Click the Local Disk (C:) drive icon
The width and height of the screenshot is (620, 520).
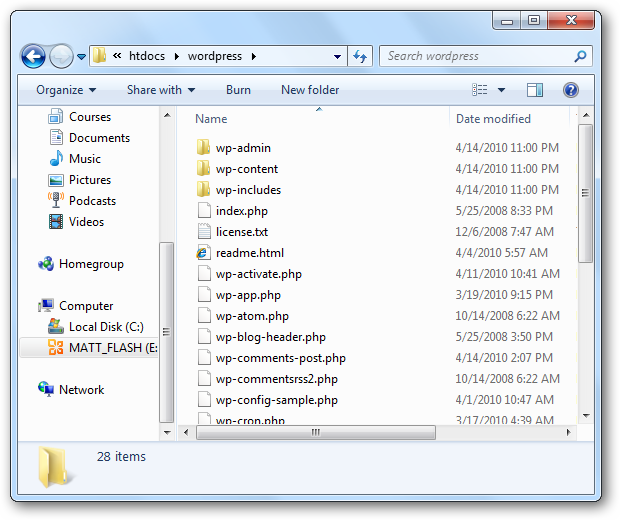point(56,326)
